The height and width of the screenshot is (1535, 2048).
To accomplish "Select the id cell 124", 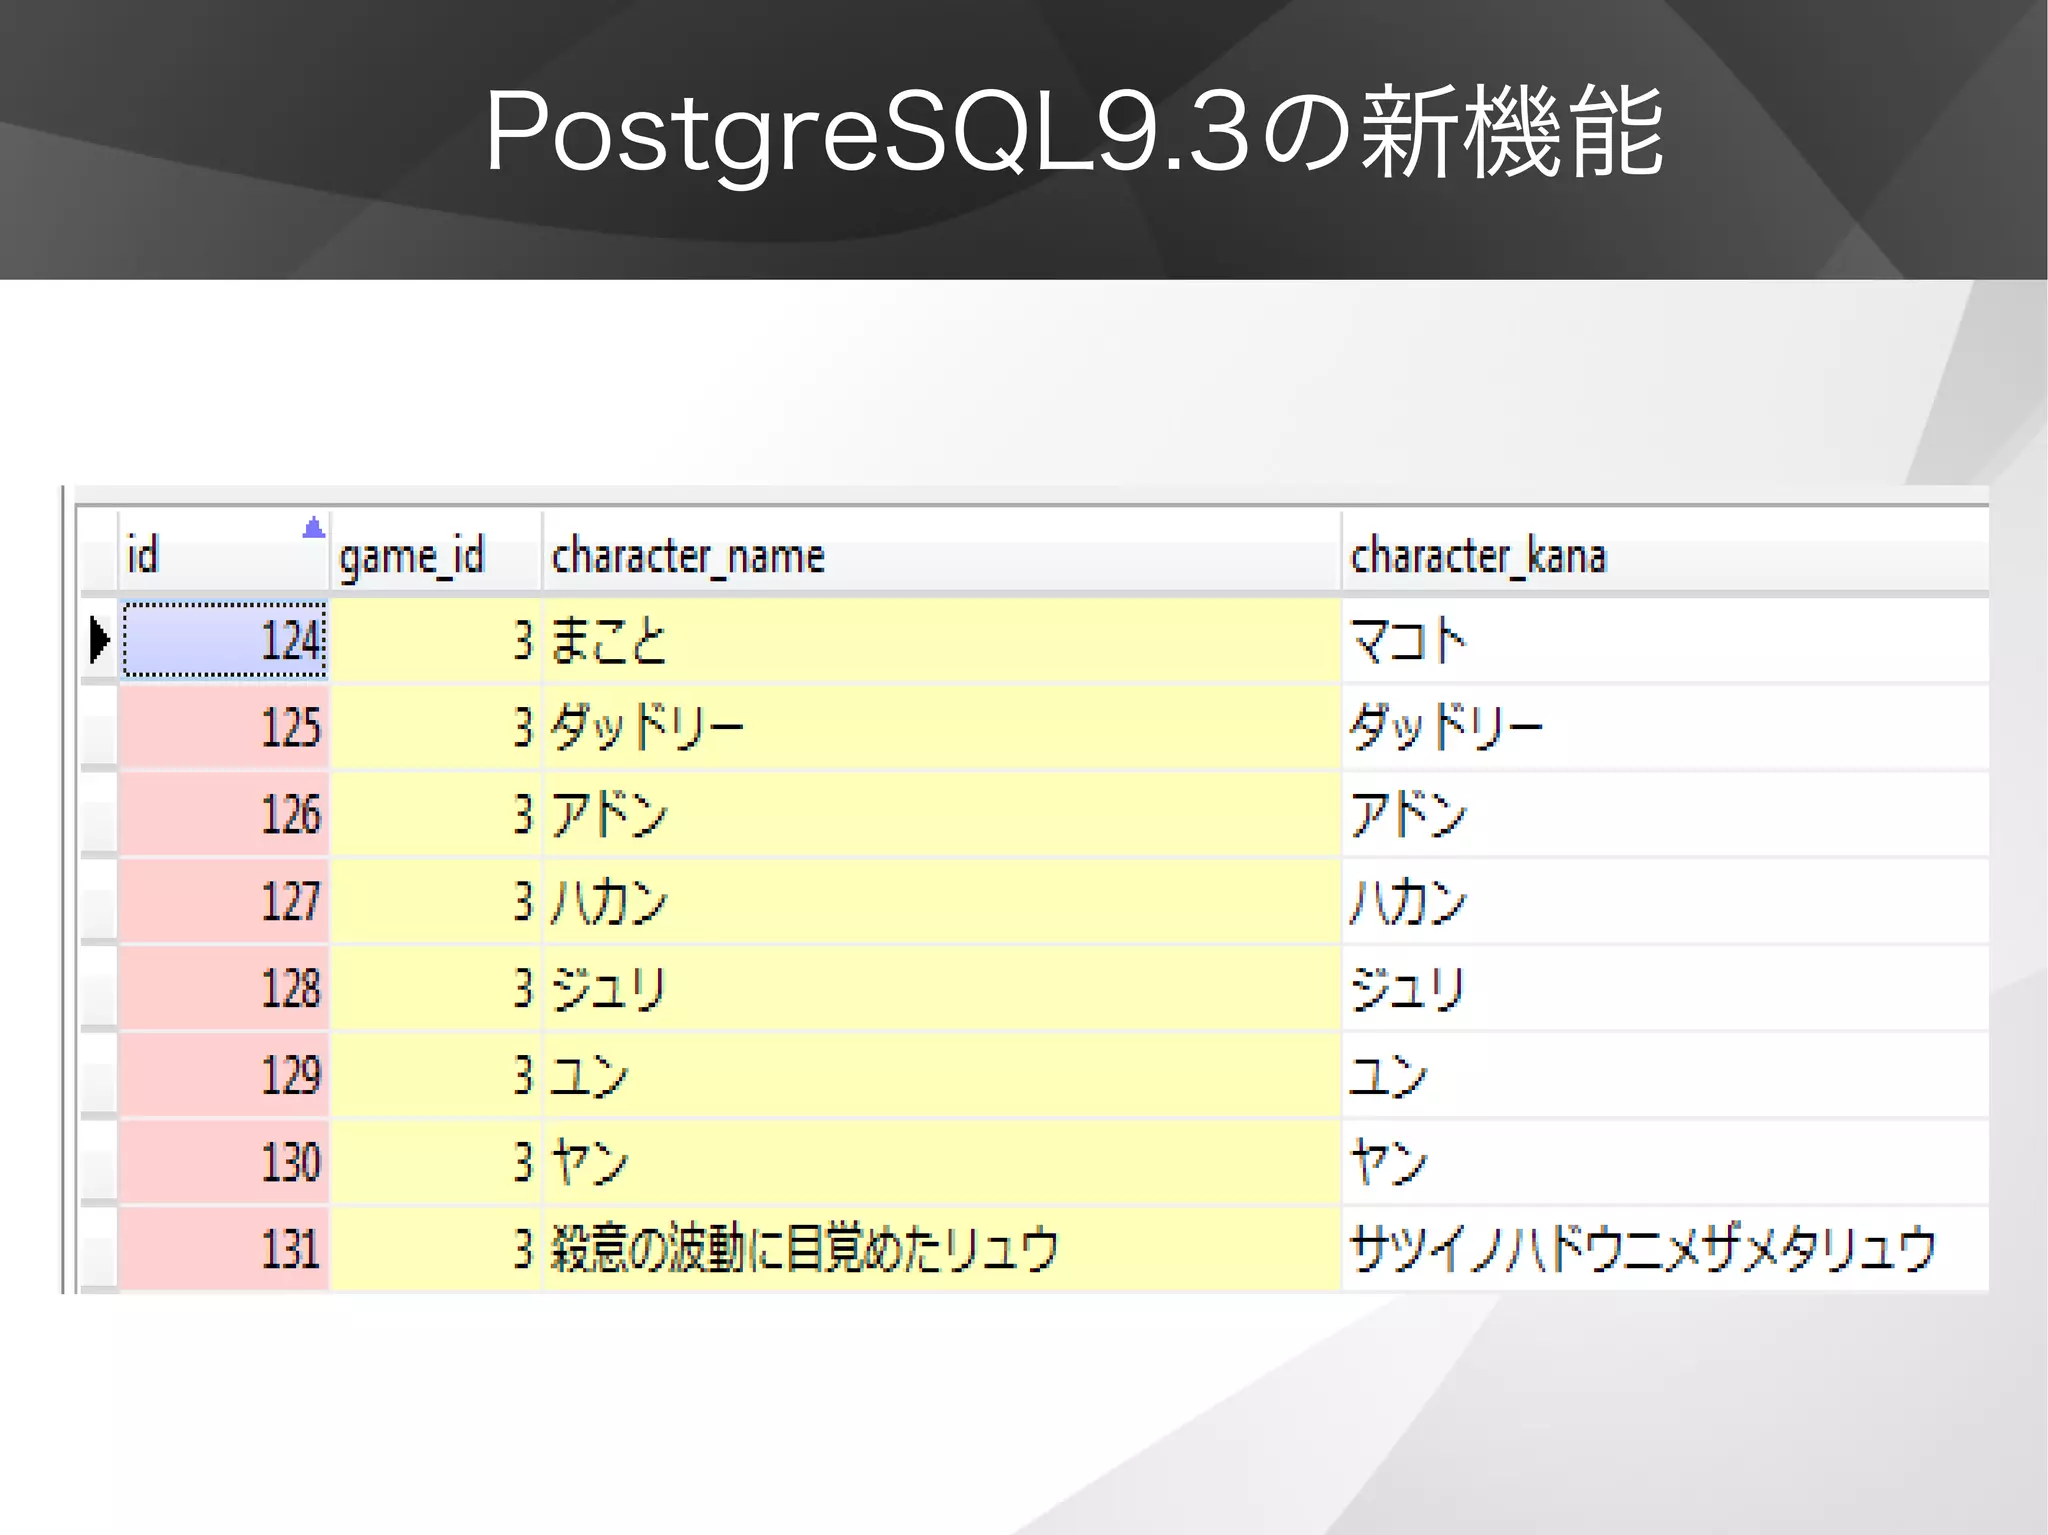I will point(224,640).
